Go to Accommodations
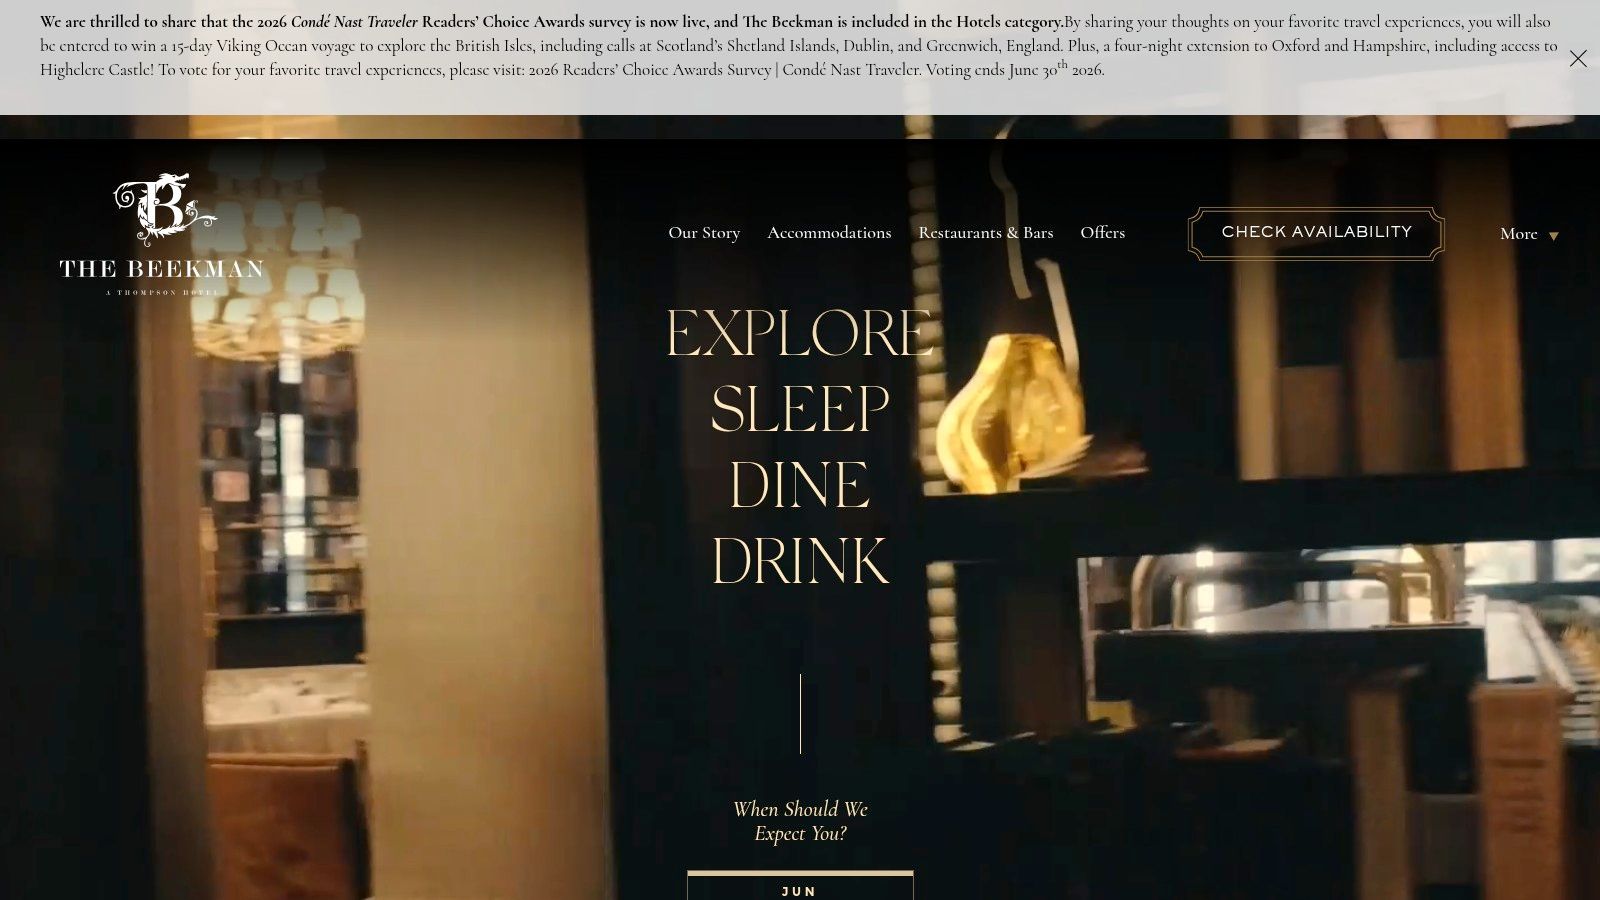 [829, 233]
